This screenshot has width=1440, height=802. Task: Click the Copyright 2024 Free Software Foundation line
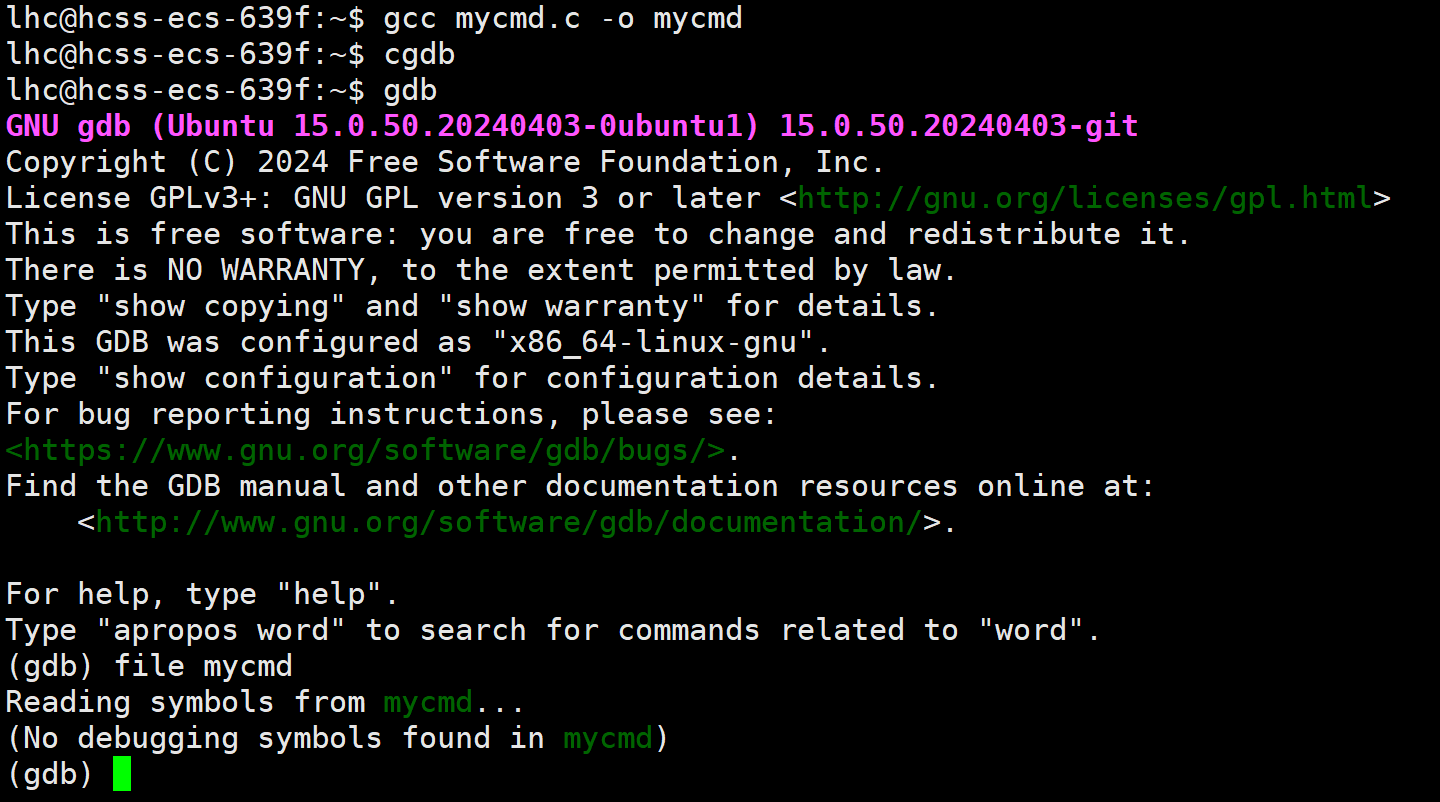point(445,162)
